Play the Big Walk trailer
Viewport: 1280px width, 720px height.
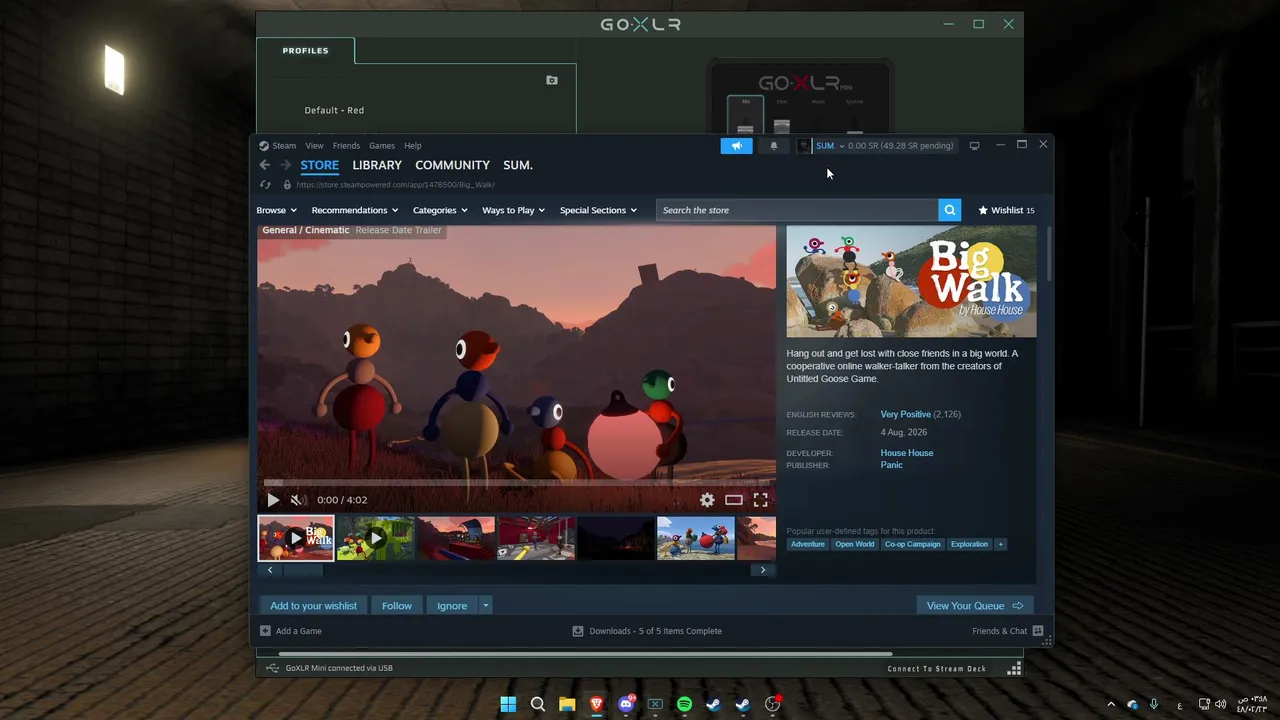(273, 500)
